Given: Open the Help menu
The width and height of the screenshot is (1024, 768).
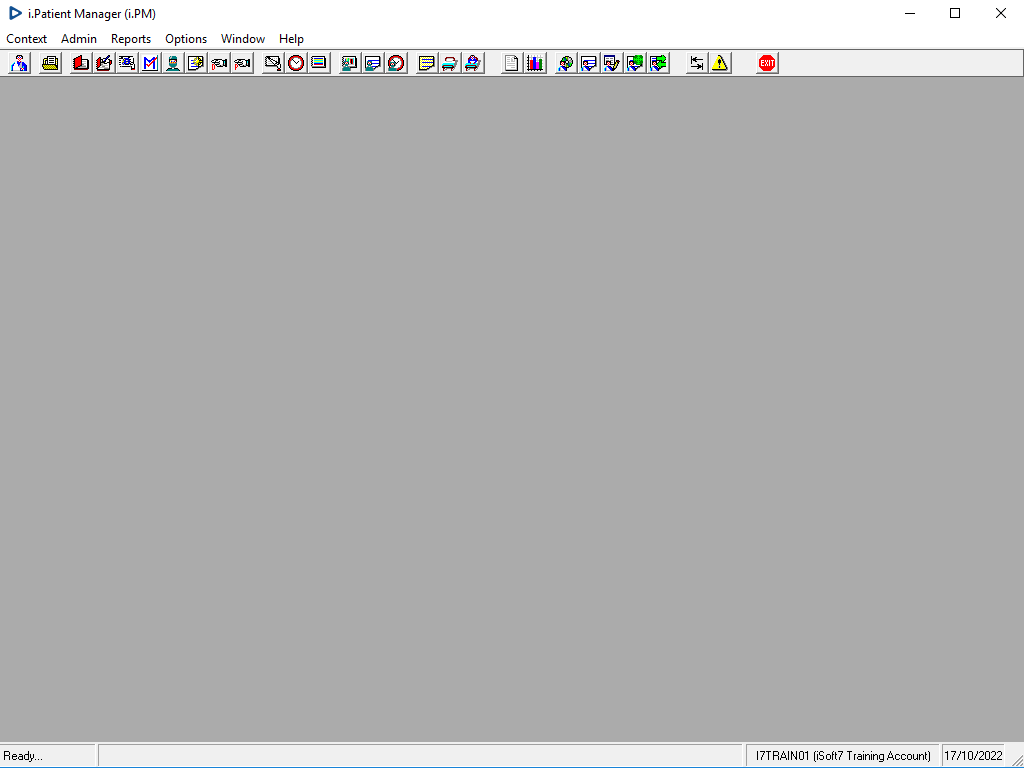Looking at the screenshot, I should (x=291, y=39).
